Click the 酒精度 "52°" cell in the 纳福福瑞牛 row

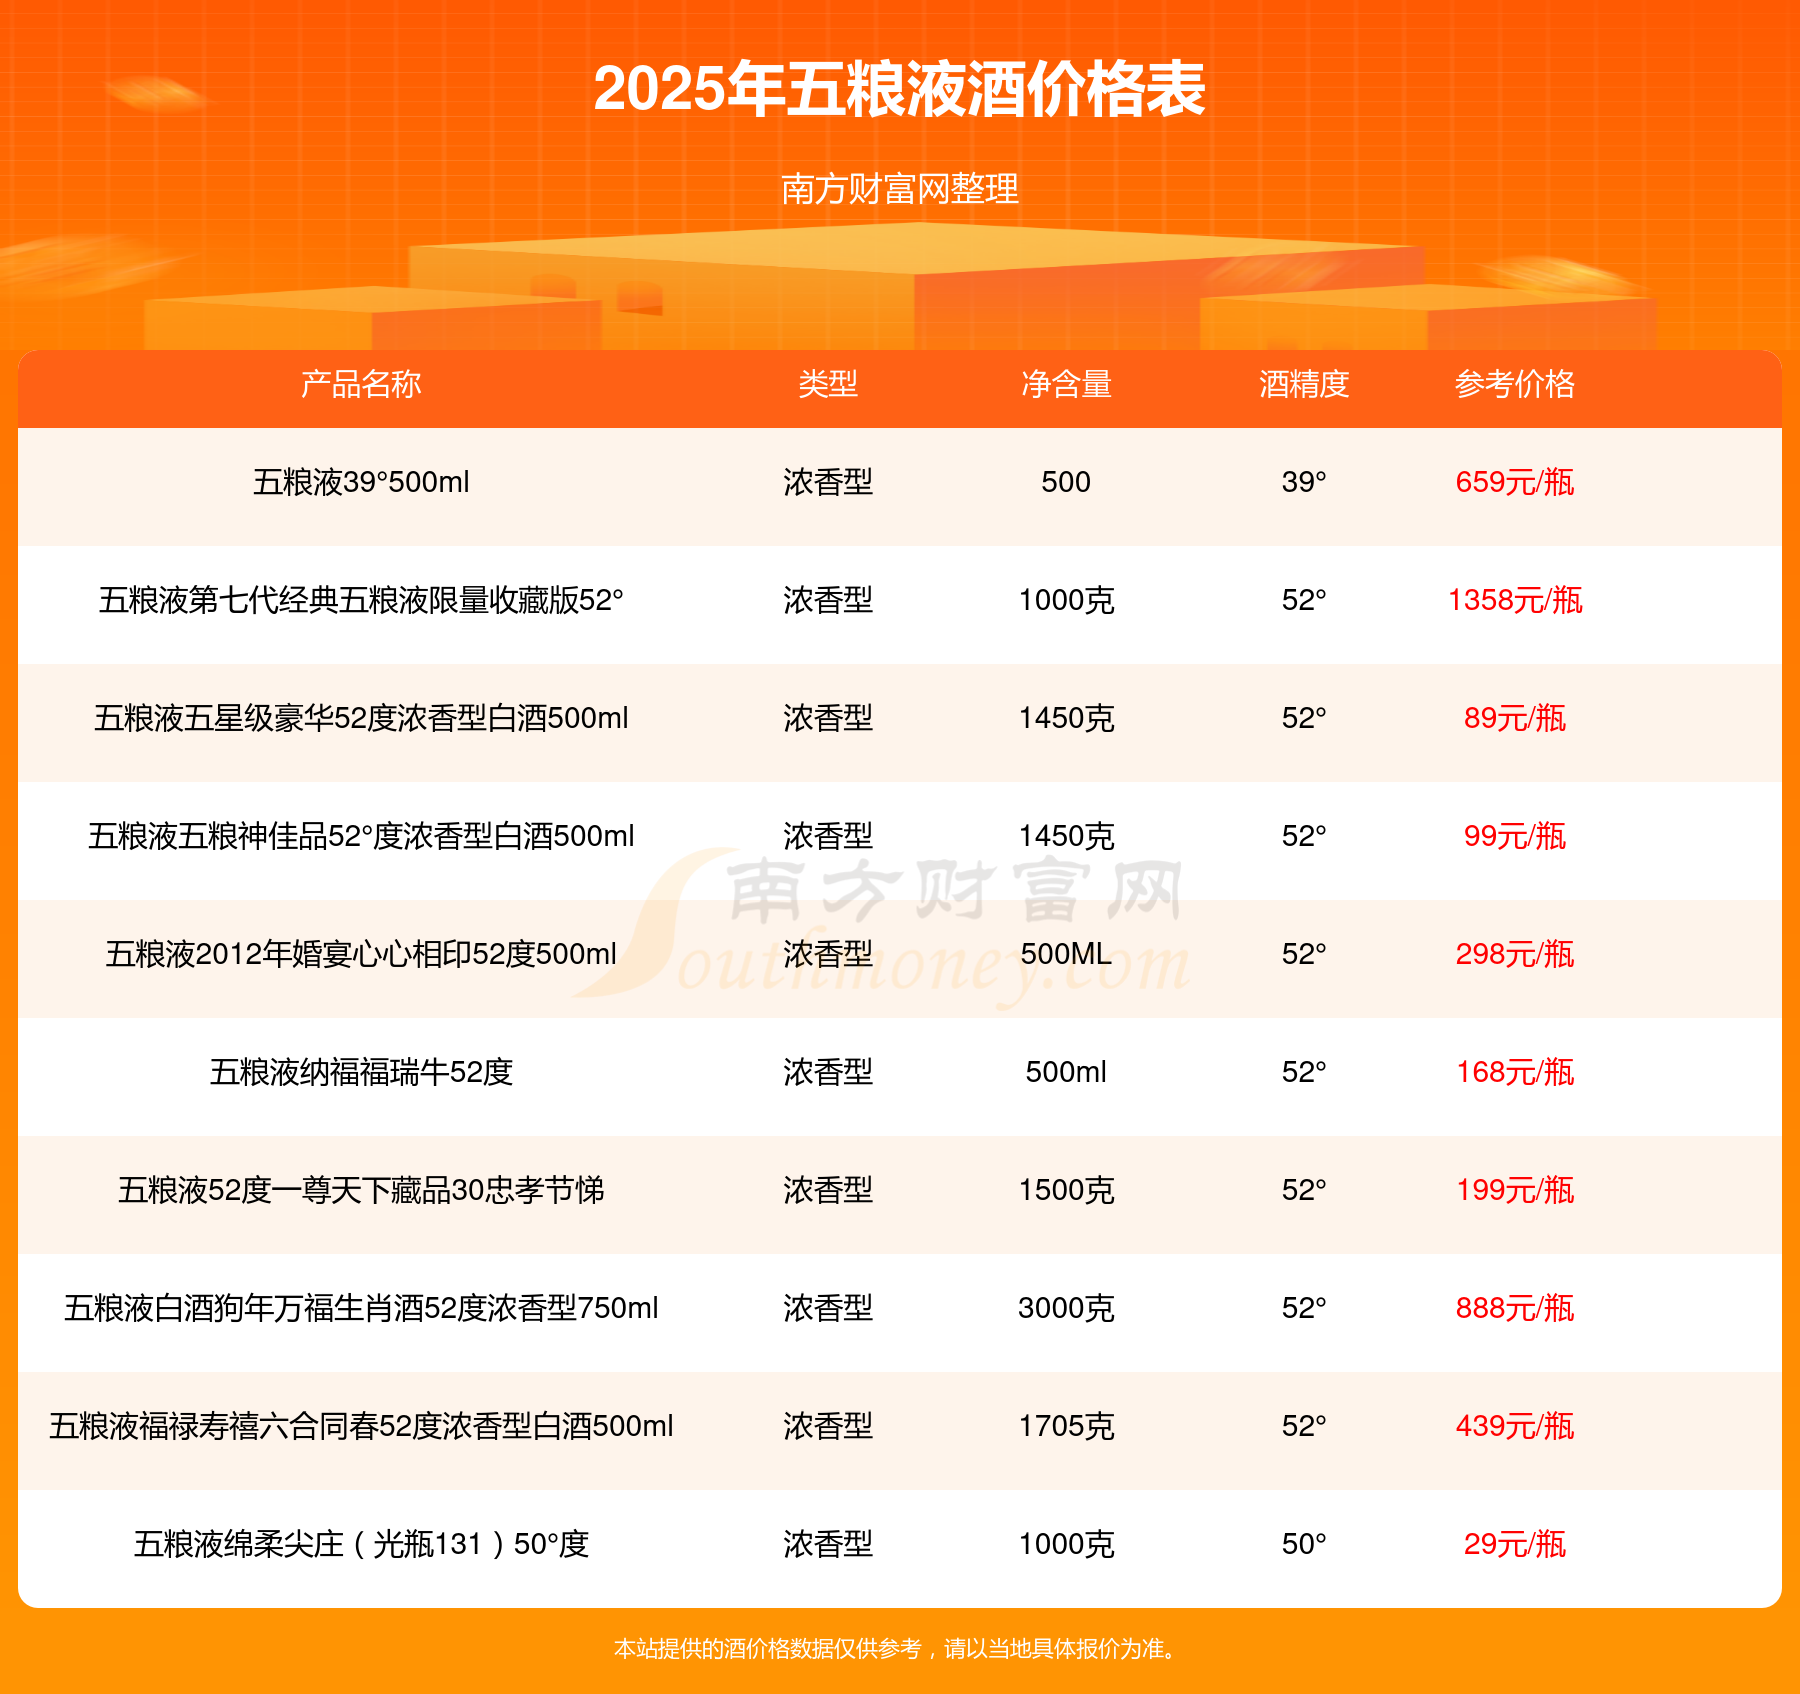pos(1304,1072)
